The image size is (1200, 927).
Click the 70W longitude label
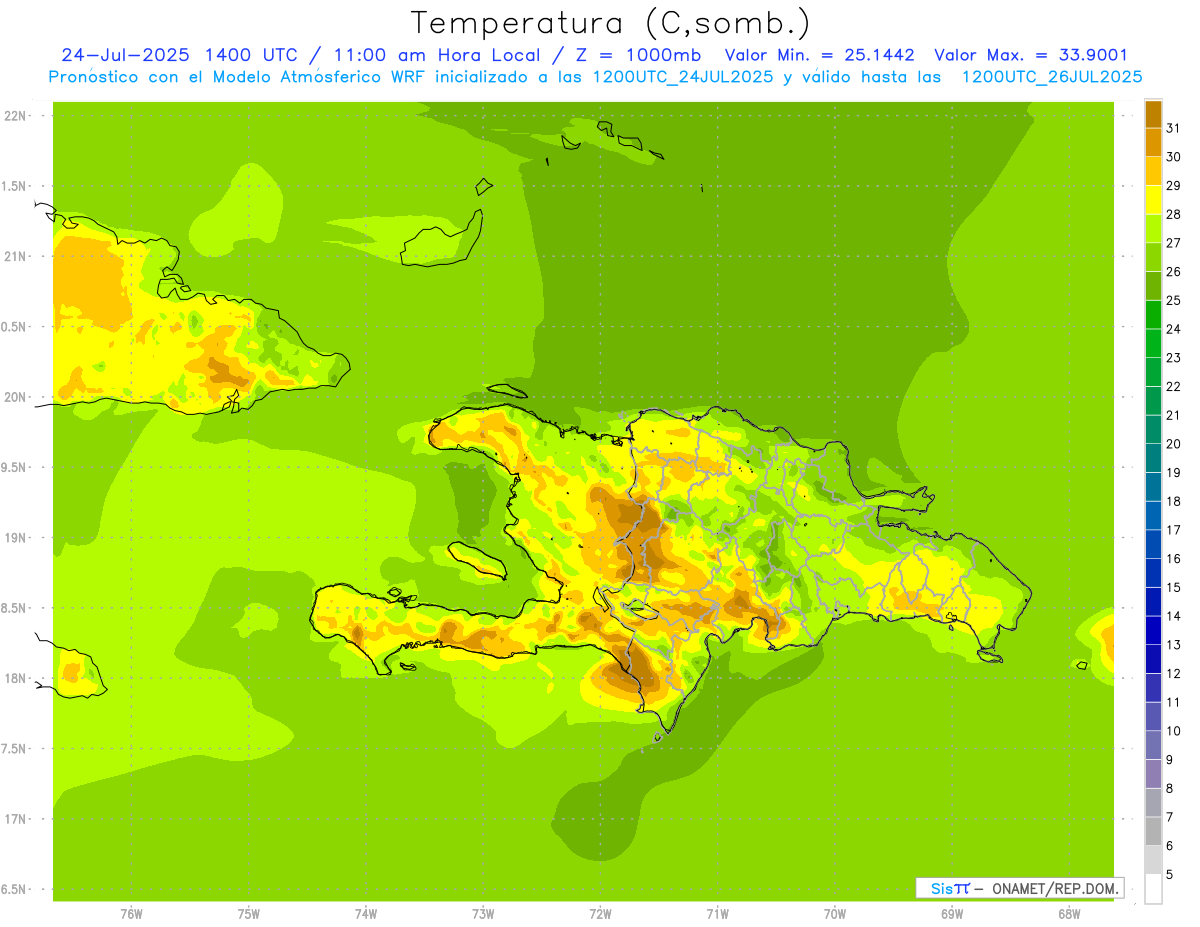pos(835,913)
